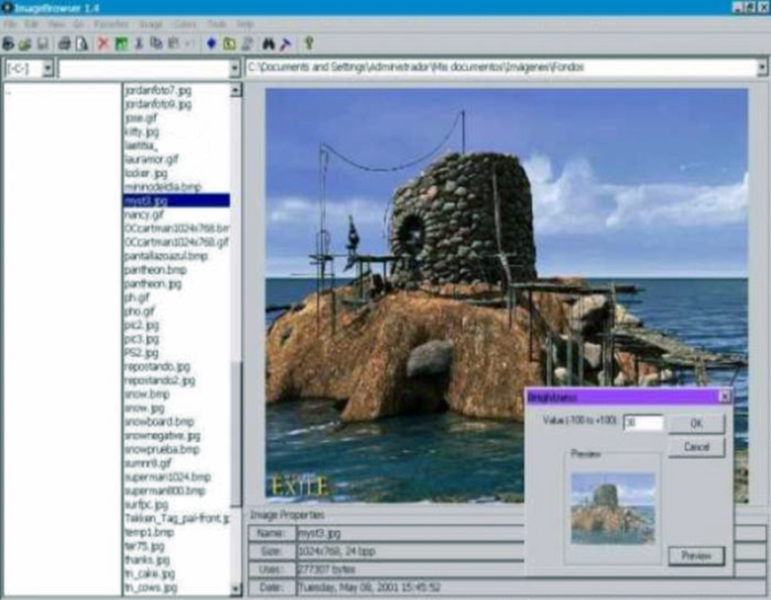Image resolution: width=771 pixels, height=600 pixels.
Task: Select repostando2.jpg in the file list
Action: point(159,380)
